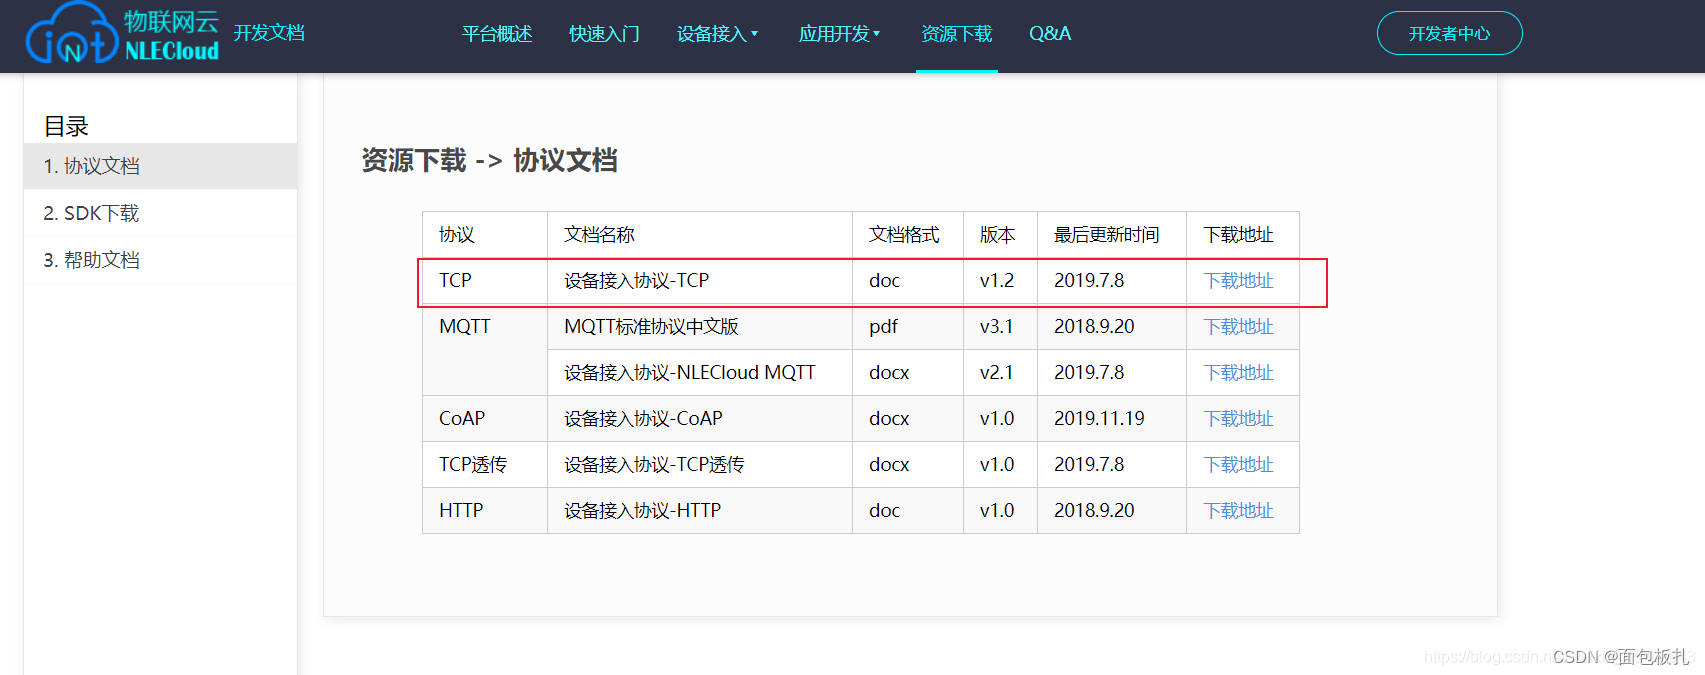Click the 2019.11.19 date cell

pyautogui.click(x=1112, y=419)
